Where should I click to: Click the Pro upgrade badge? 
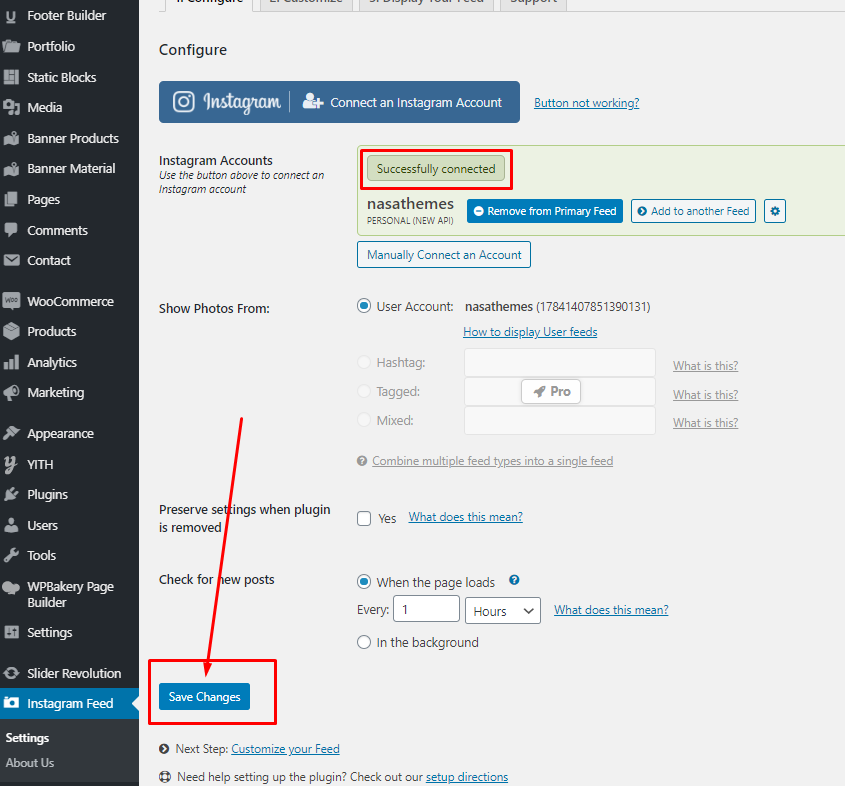(x=551, y=392)
